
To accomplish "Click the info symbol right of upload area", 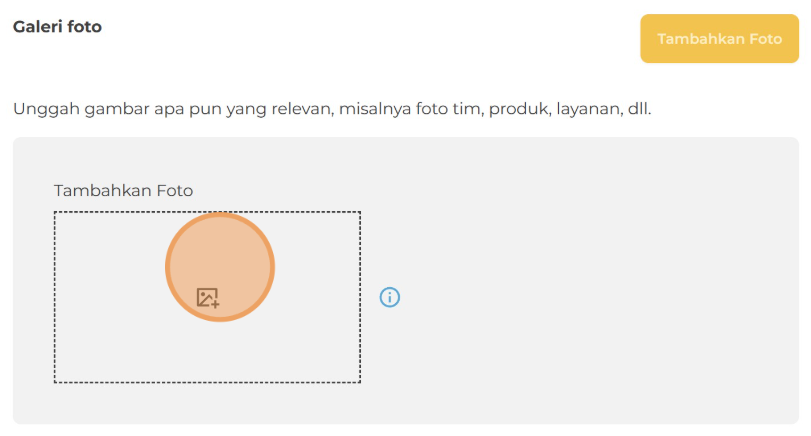I will click(390, 297).
